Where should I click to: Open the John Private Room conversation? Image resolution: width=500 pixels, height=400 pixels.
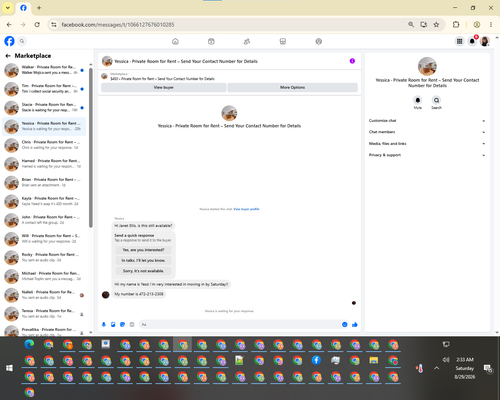point(44,220)
